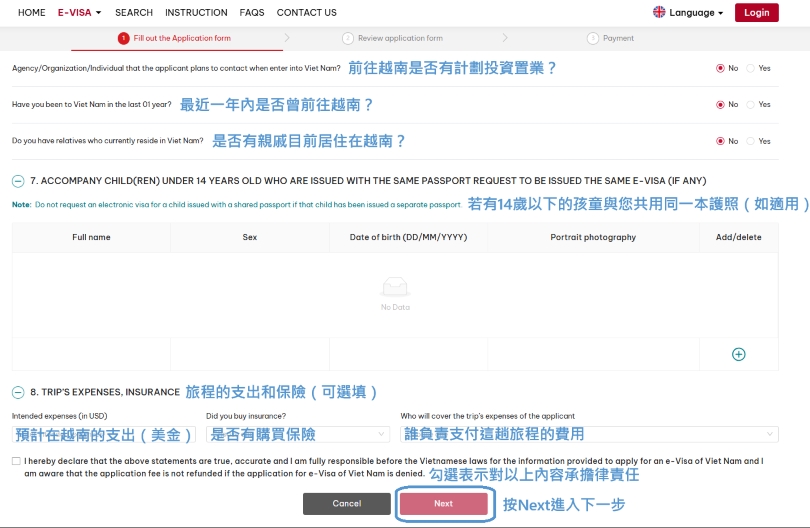Click the Full name column header

(x=91, y=237)
